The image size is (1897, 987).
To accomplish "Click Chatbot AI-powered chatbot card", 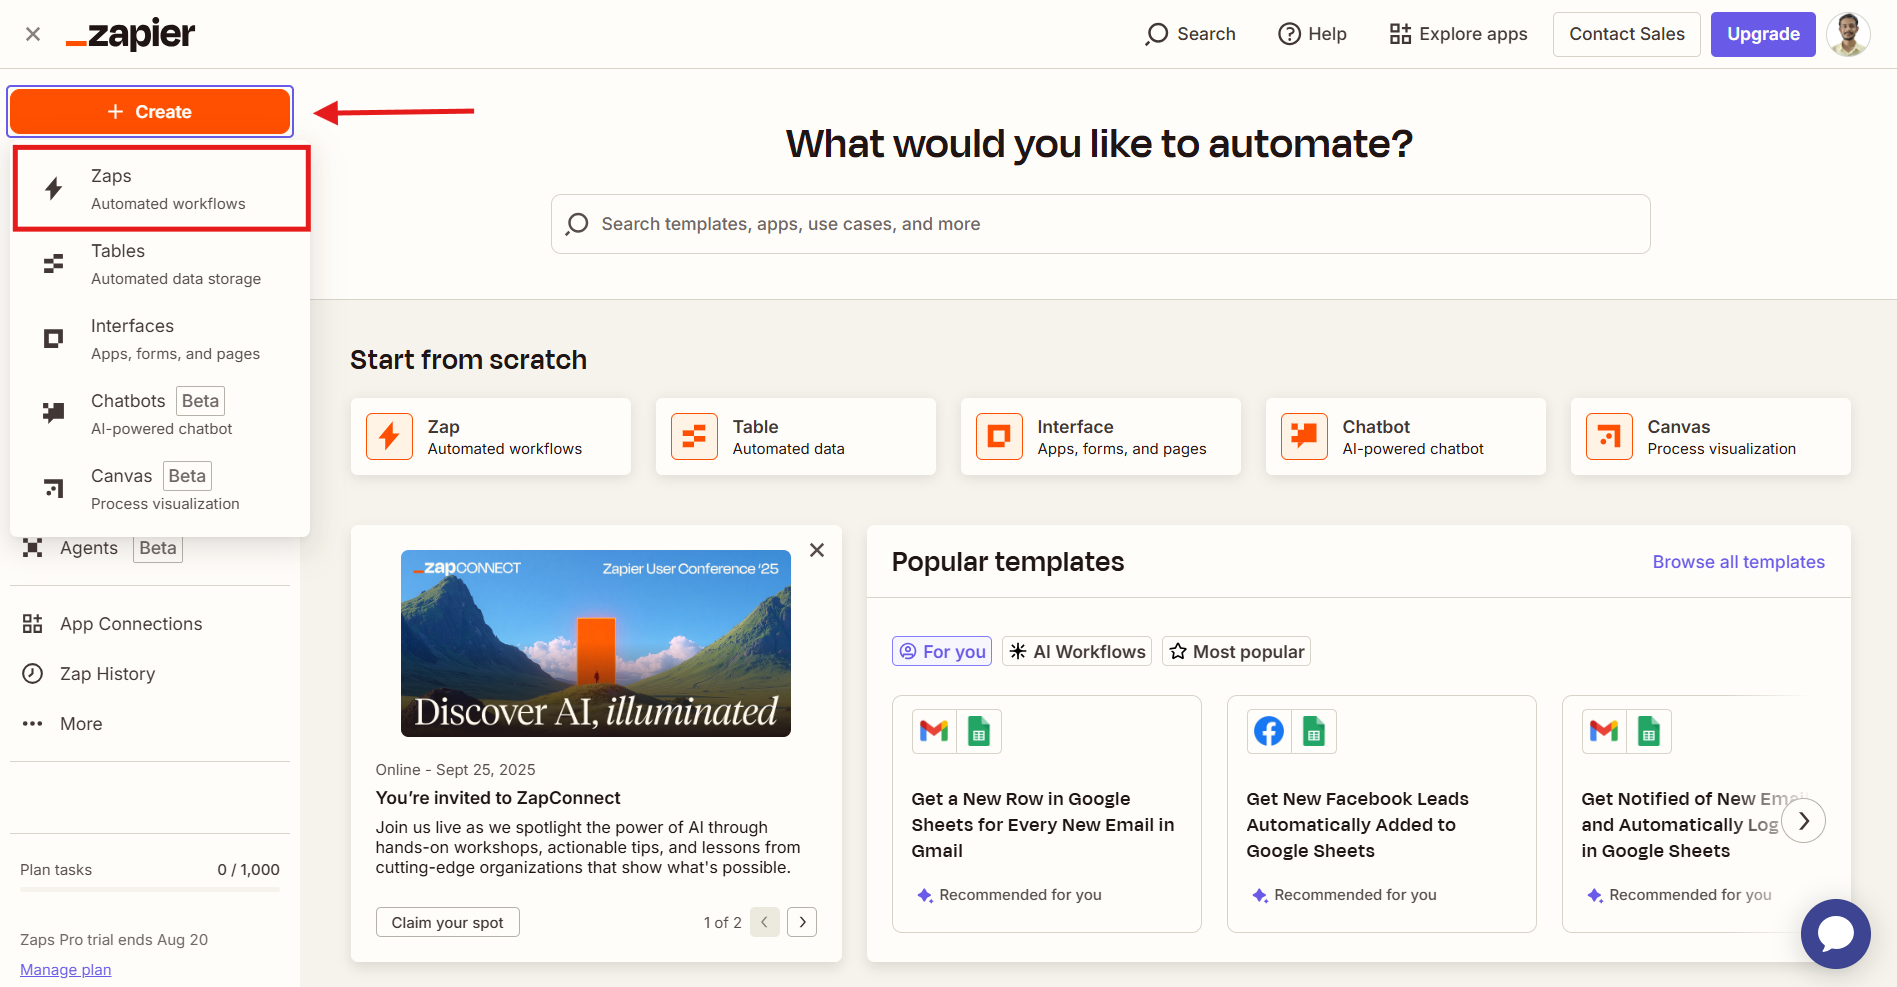I will (x=1406, y=436).
